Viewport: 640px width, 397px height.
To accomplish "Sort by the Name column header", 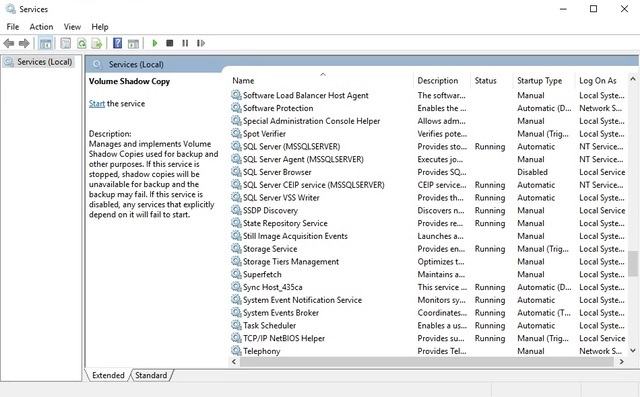I will coord(322,81).
